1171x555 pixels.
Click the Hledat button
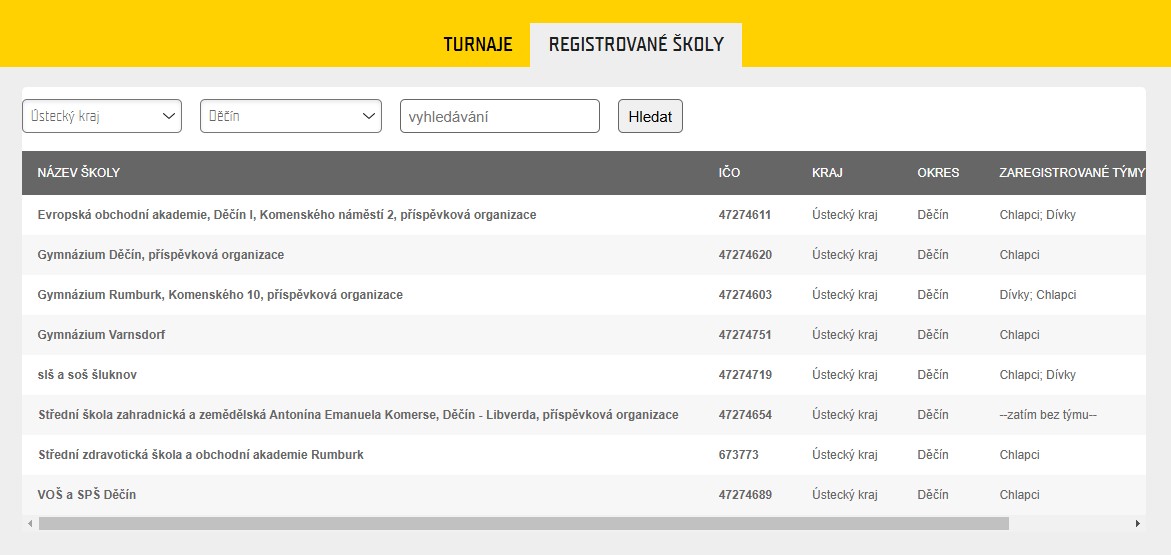650,117
